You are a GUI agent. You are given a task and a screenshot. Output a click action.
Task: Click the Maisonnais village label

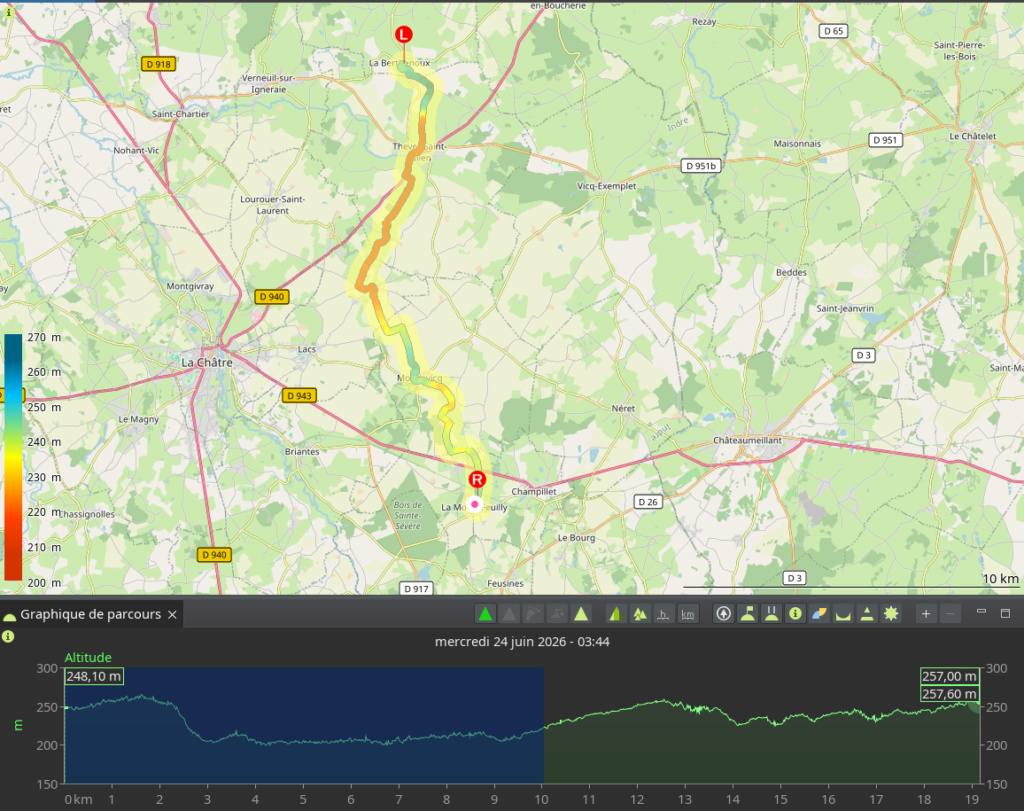[x=797, y=144]
